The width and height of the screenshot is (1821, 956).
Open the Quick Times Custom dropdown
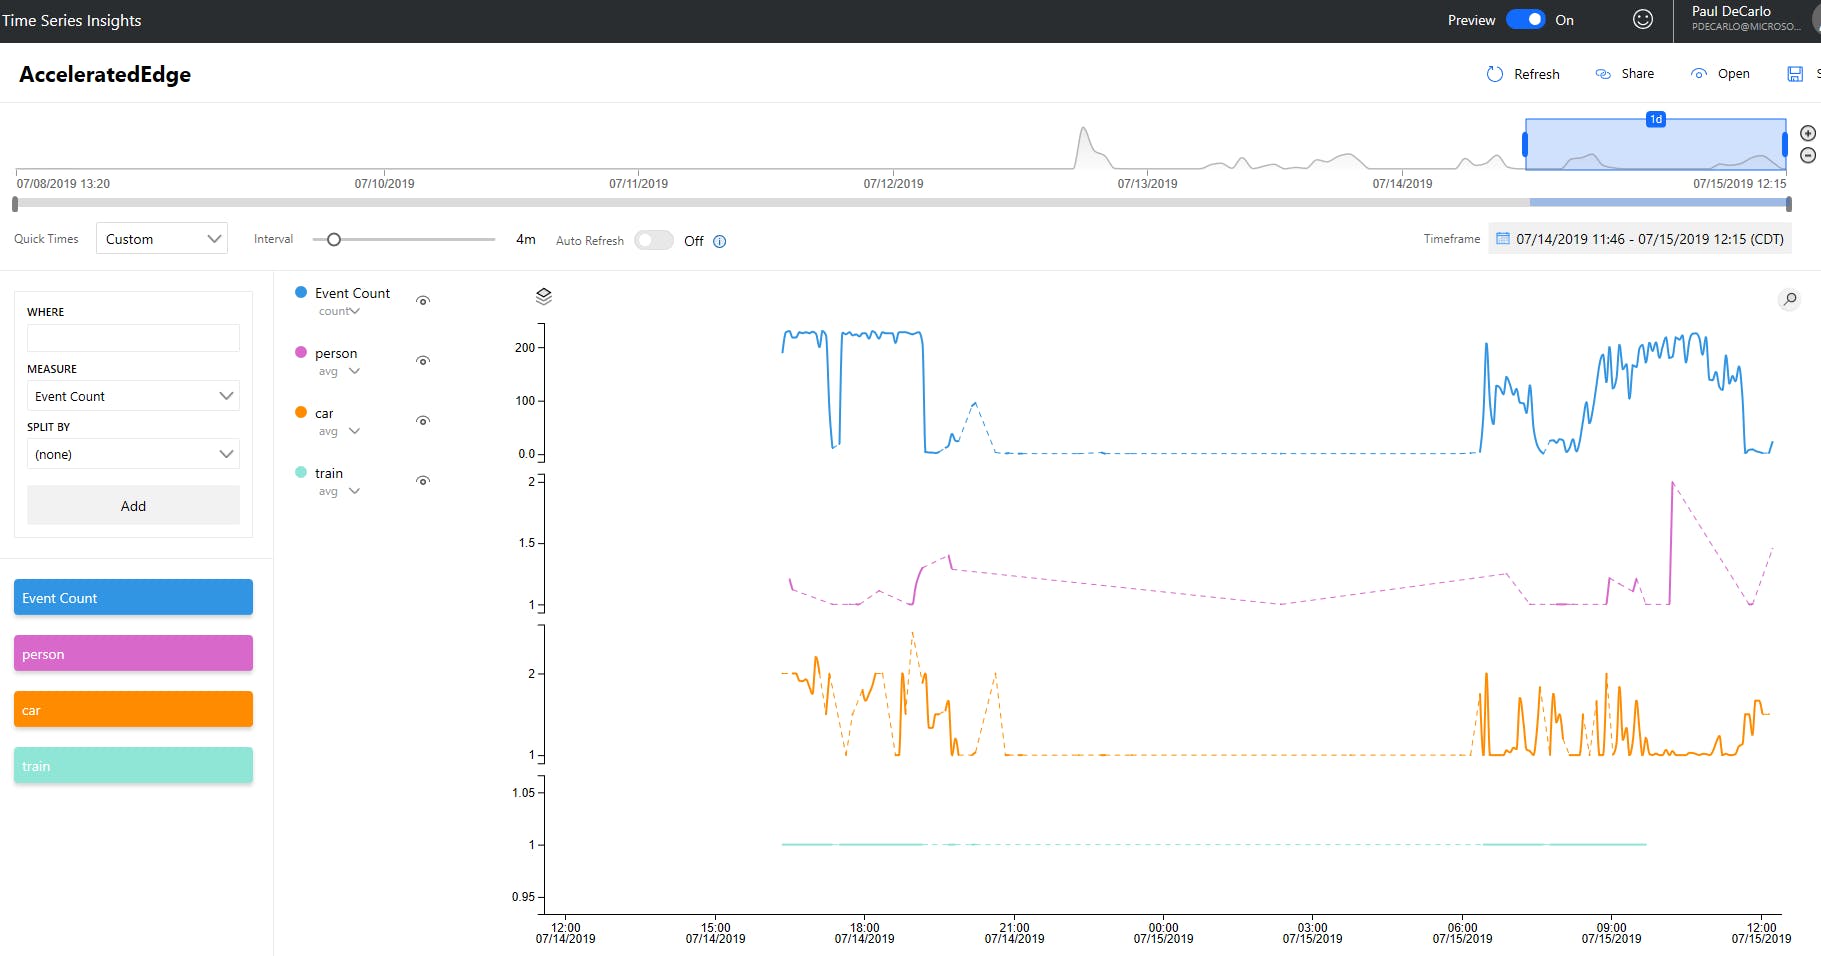click(162, 239)
